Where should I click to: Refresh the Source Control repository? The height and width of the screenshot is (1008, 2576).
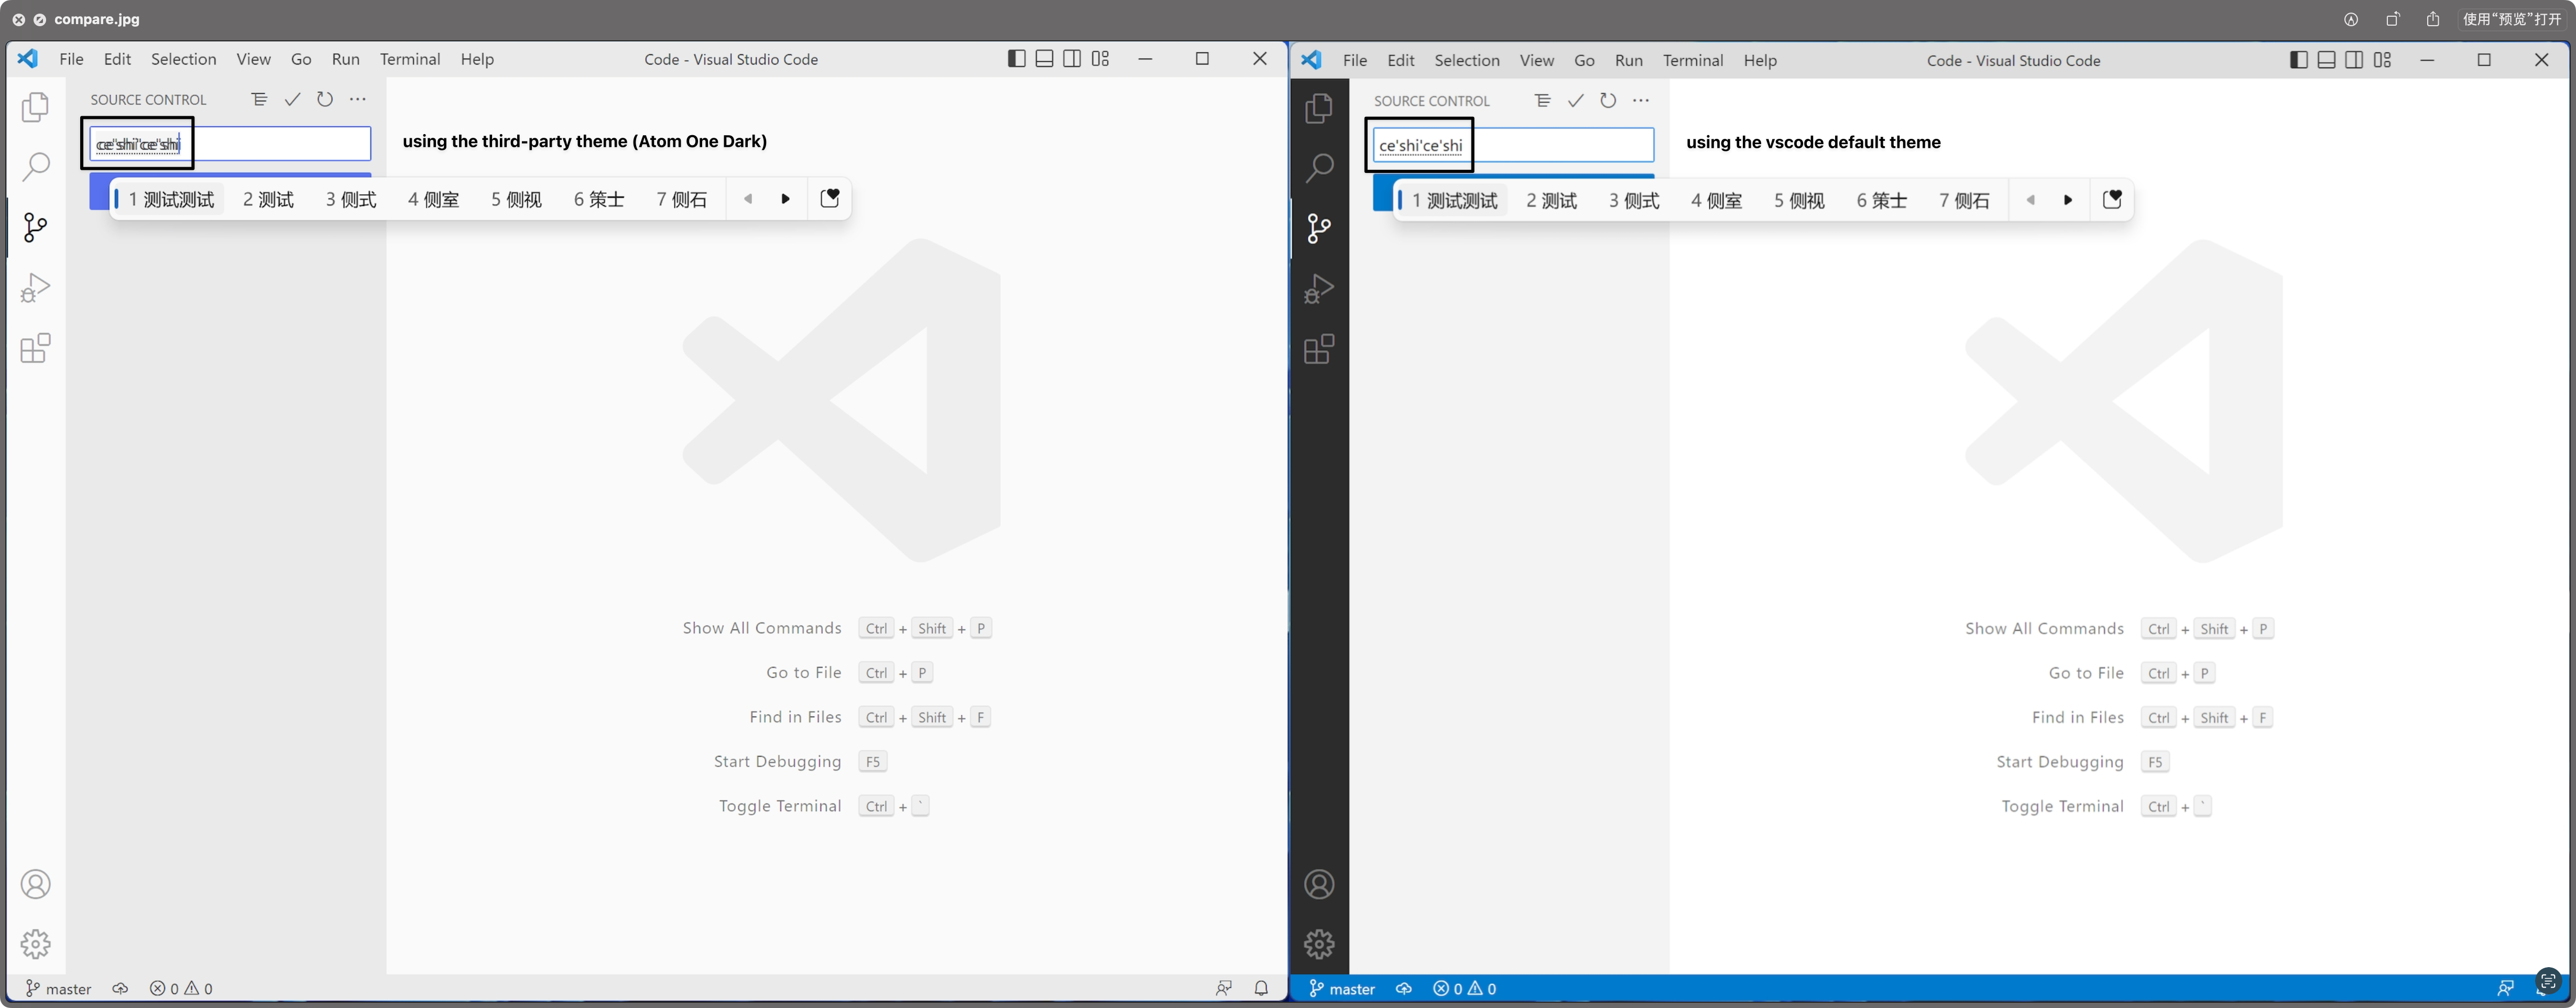324,99
